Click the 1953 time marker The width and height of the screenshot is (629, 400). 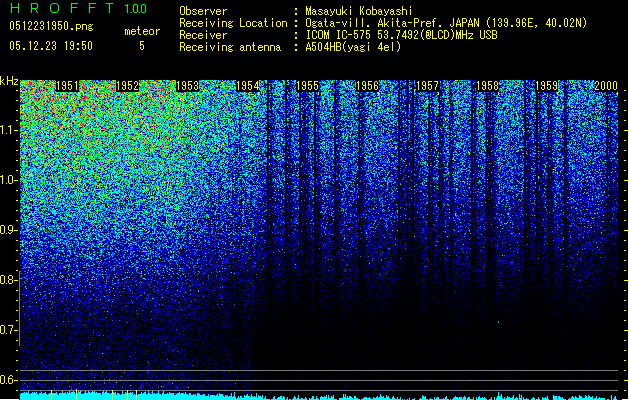tap(187, 86)
